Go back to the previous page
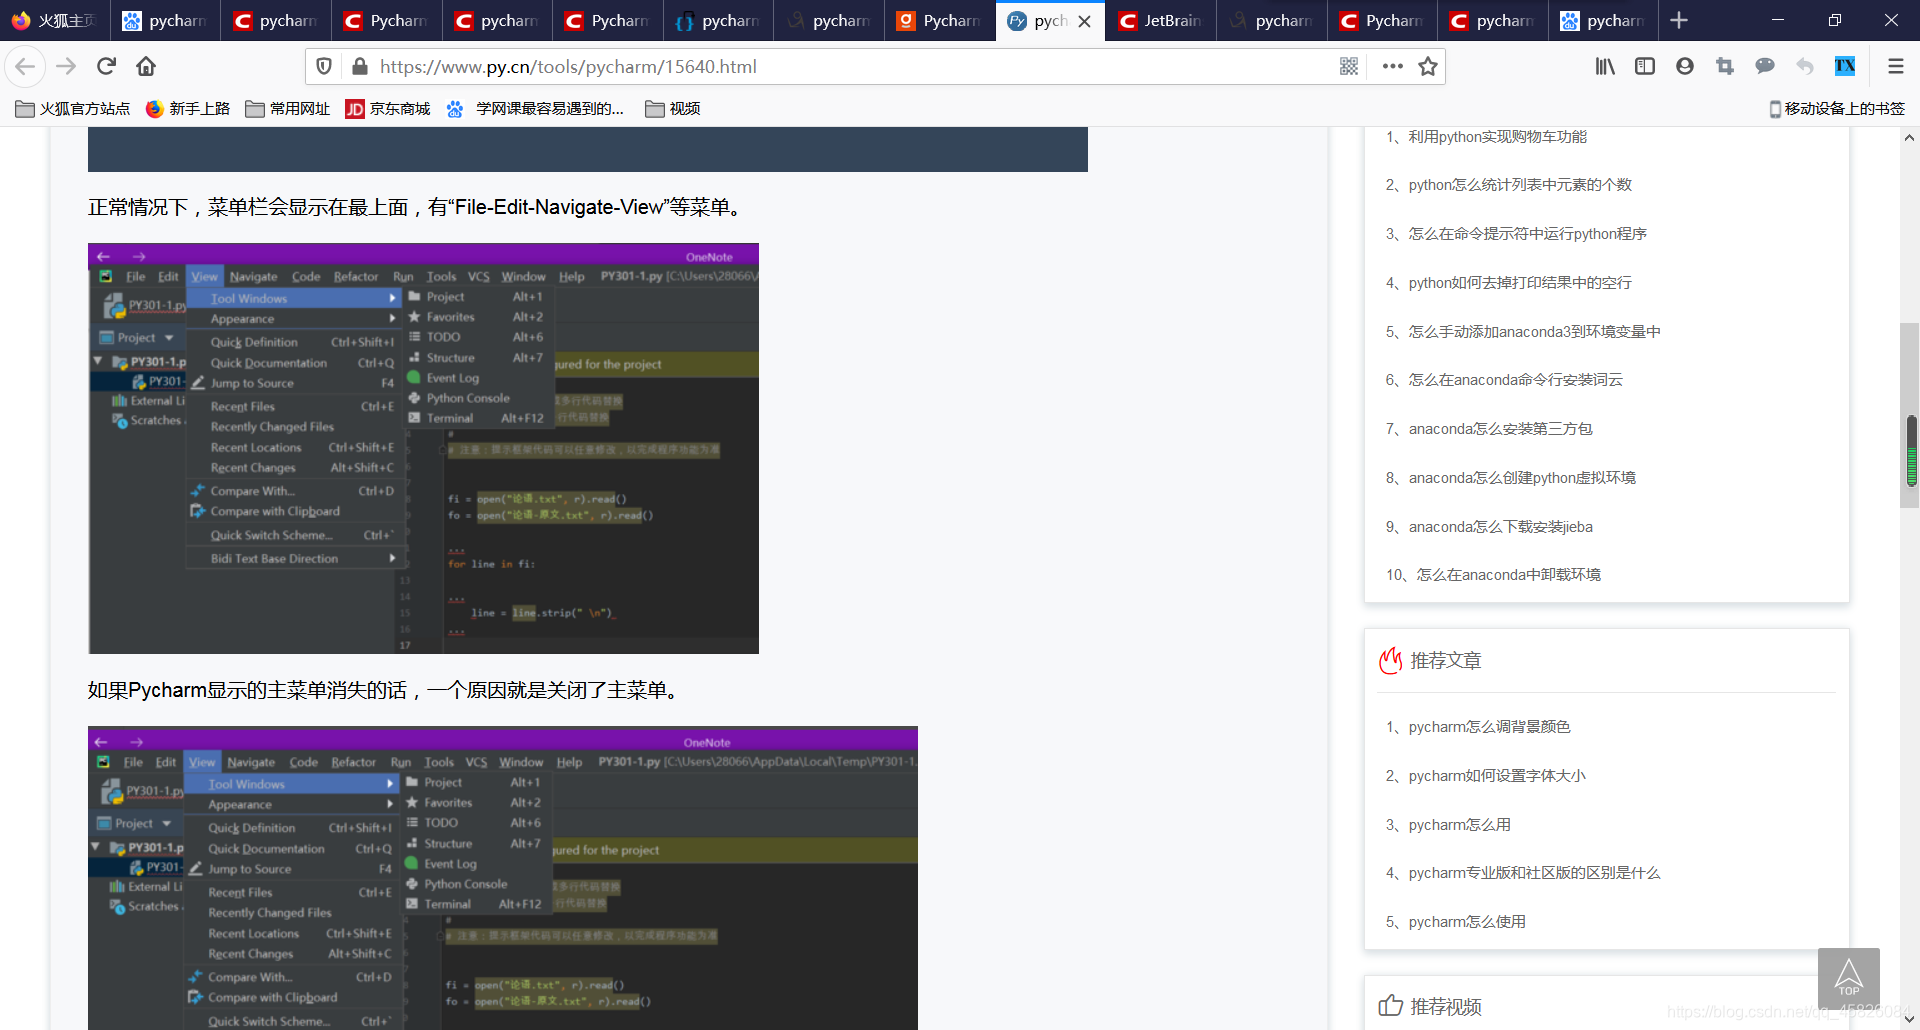1920x1030 pixels. click(x=25, y=67)
